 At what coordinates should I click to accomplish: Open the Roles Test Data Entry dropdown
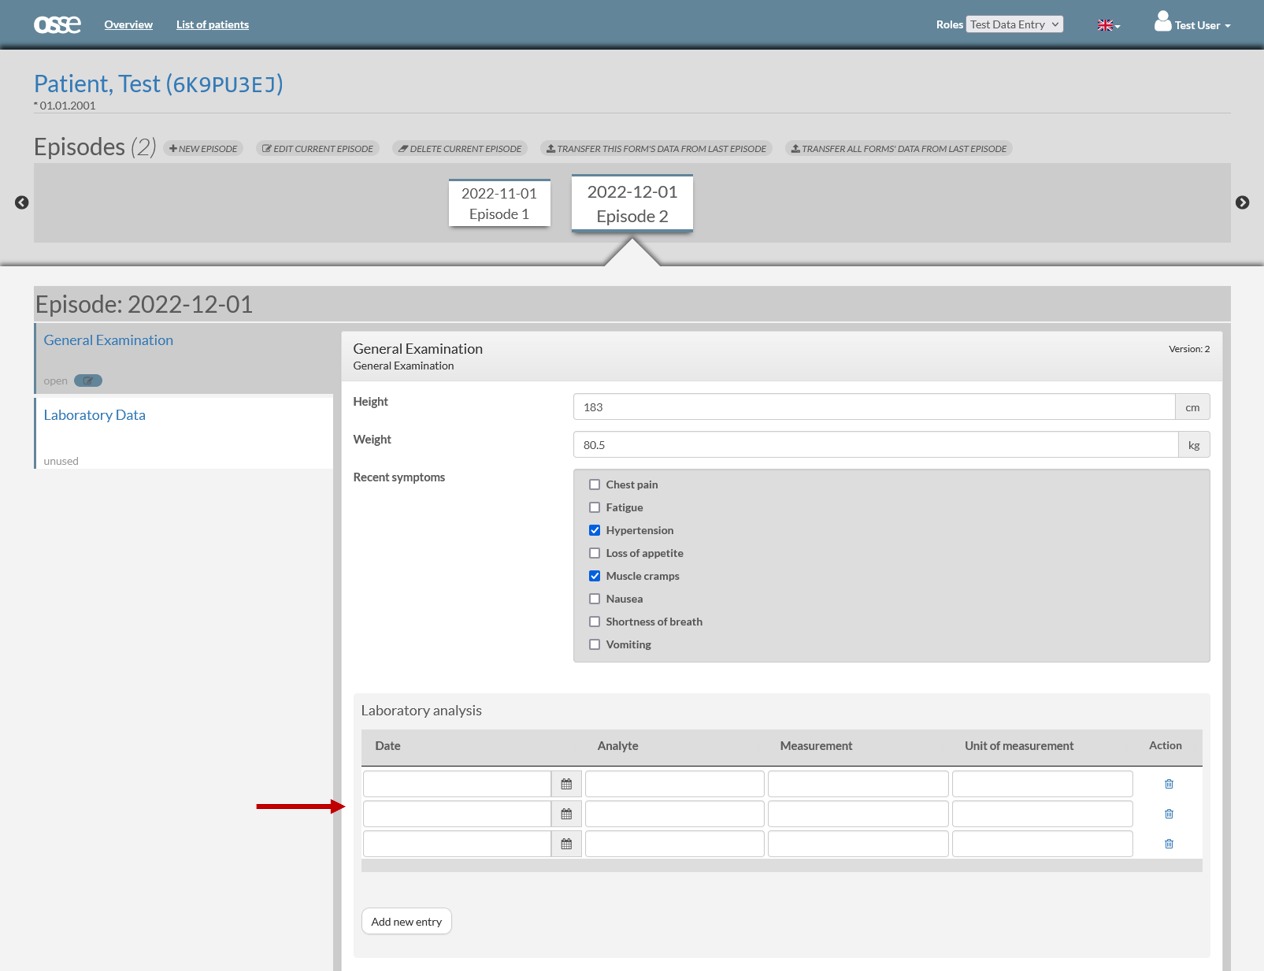[1014, 24]
